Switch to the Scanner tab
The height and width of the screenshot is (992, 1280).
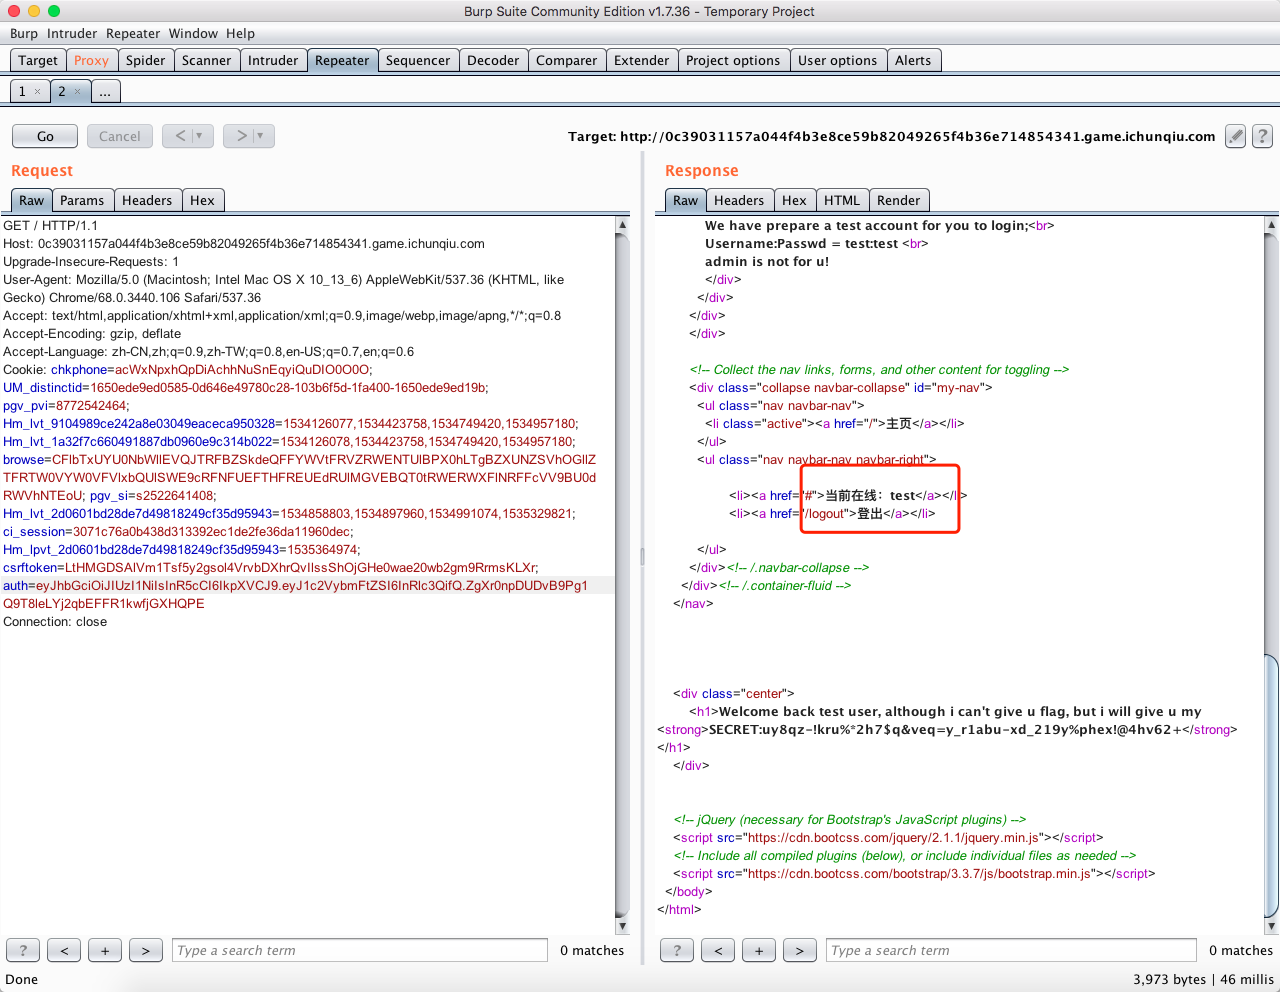pyautogui.click(x=206, y=60)
